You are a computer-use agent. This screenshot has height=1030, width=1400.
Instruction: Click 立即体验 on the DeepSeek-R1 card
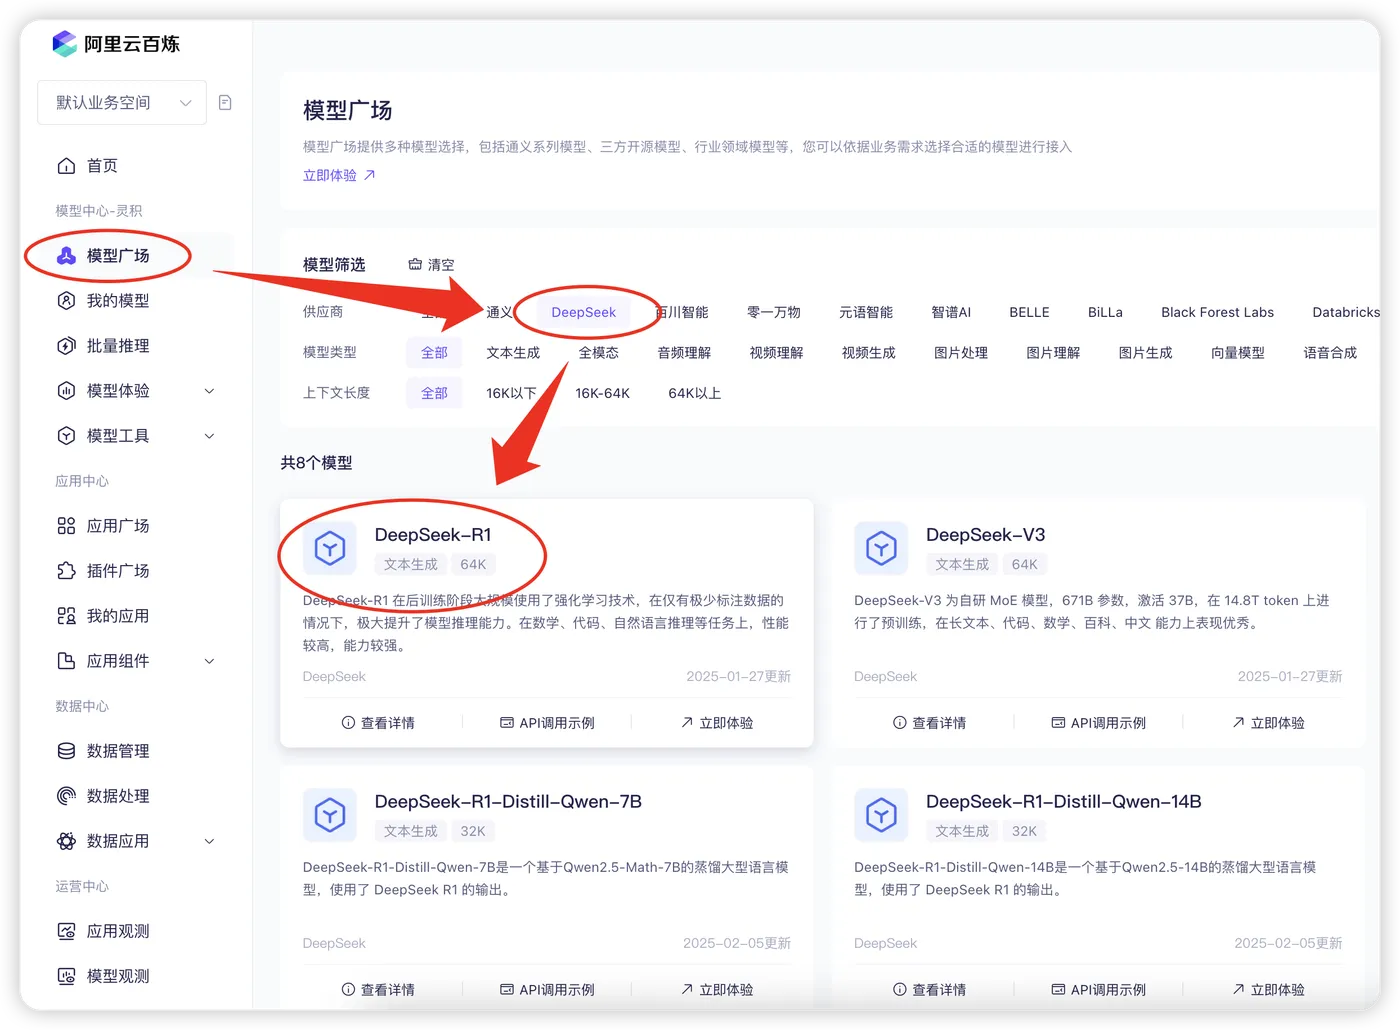[x=717, y=723]
